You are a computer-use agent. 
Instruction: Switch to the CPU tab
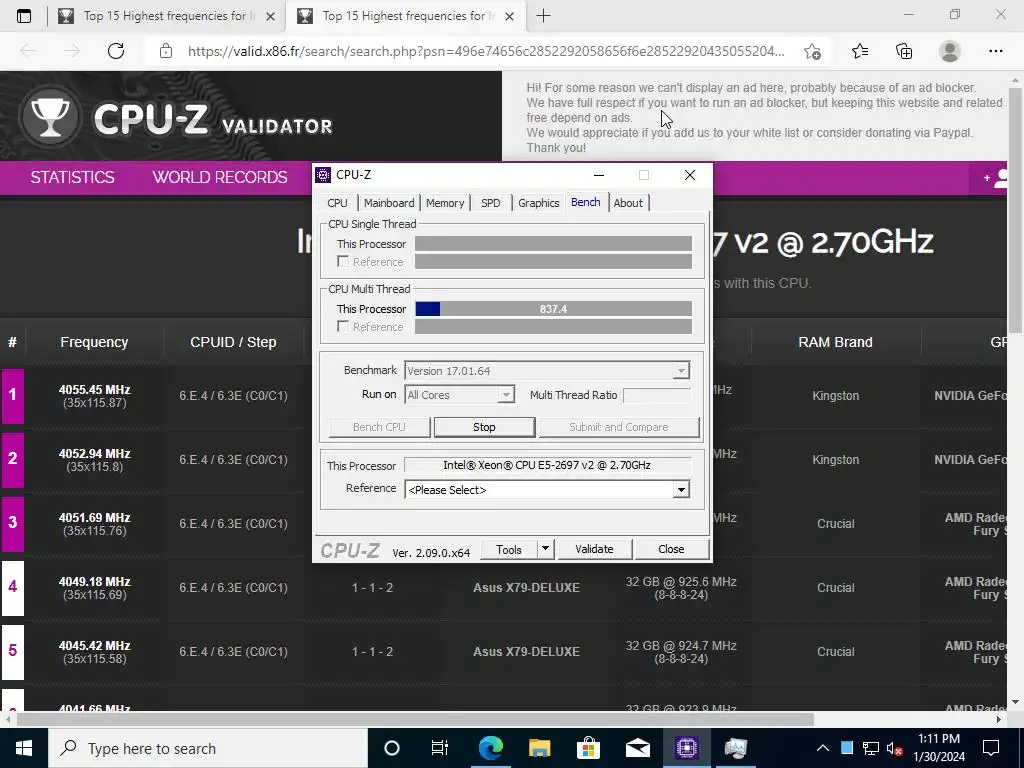click(x=338, y=203)
